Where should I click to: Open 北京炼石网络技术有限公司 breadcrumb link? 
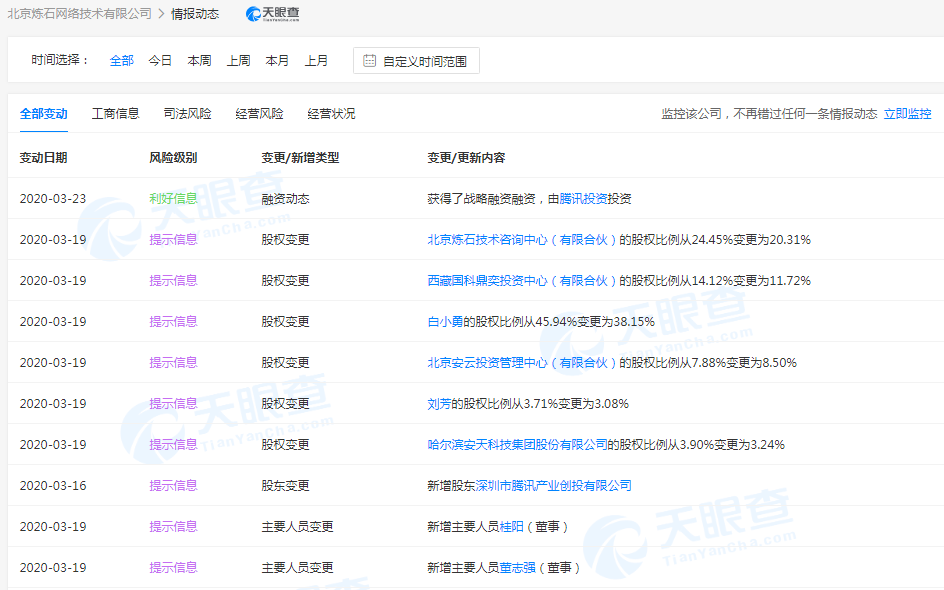(x=79, y=14)
